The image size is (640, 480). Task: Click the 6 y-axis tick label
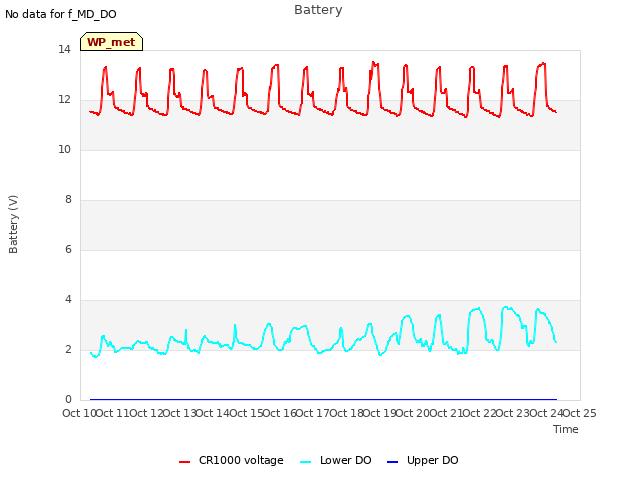pyautogui.click(x=68, y=249)
